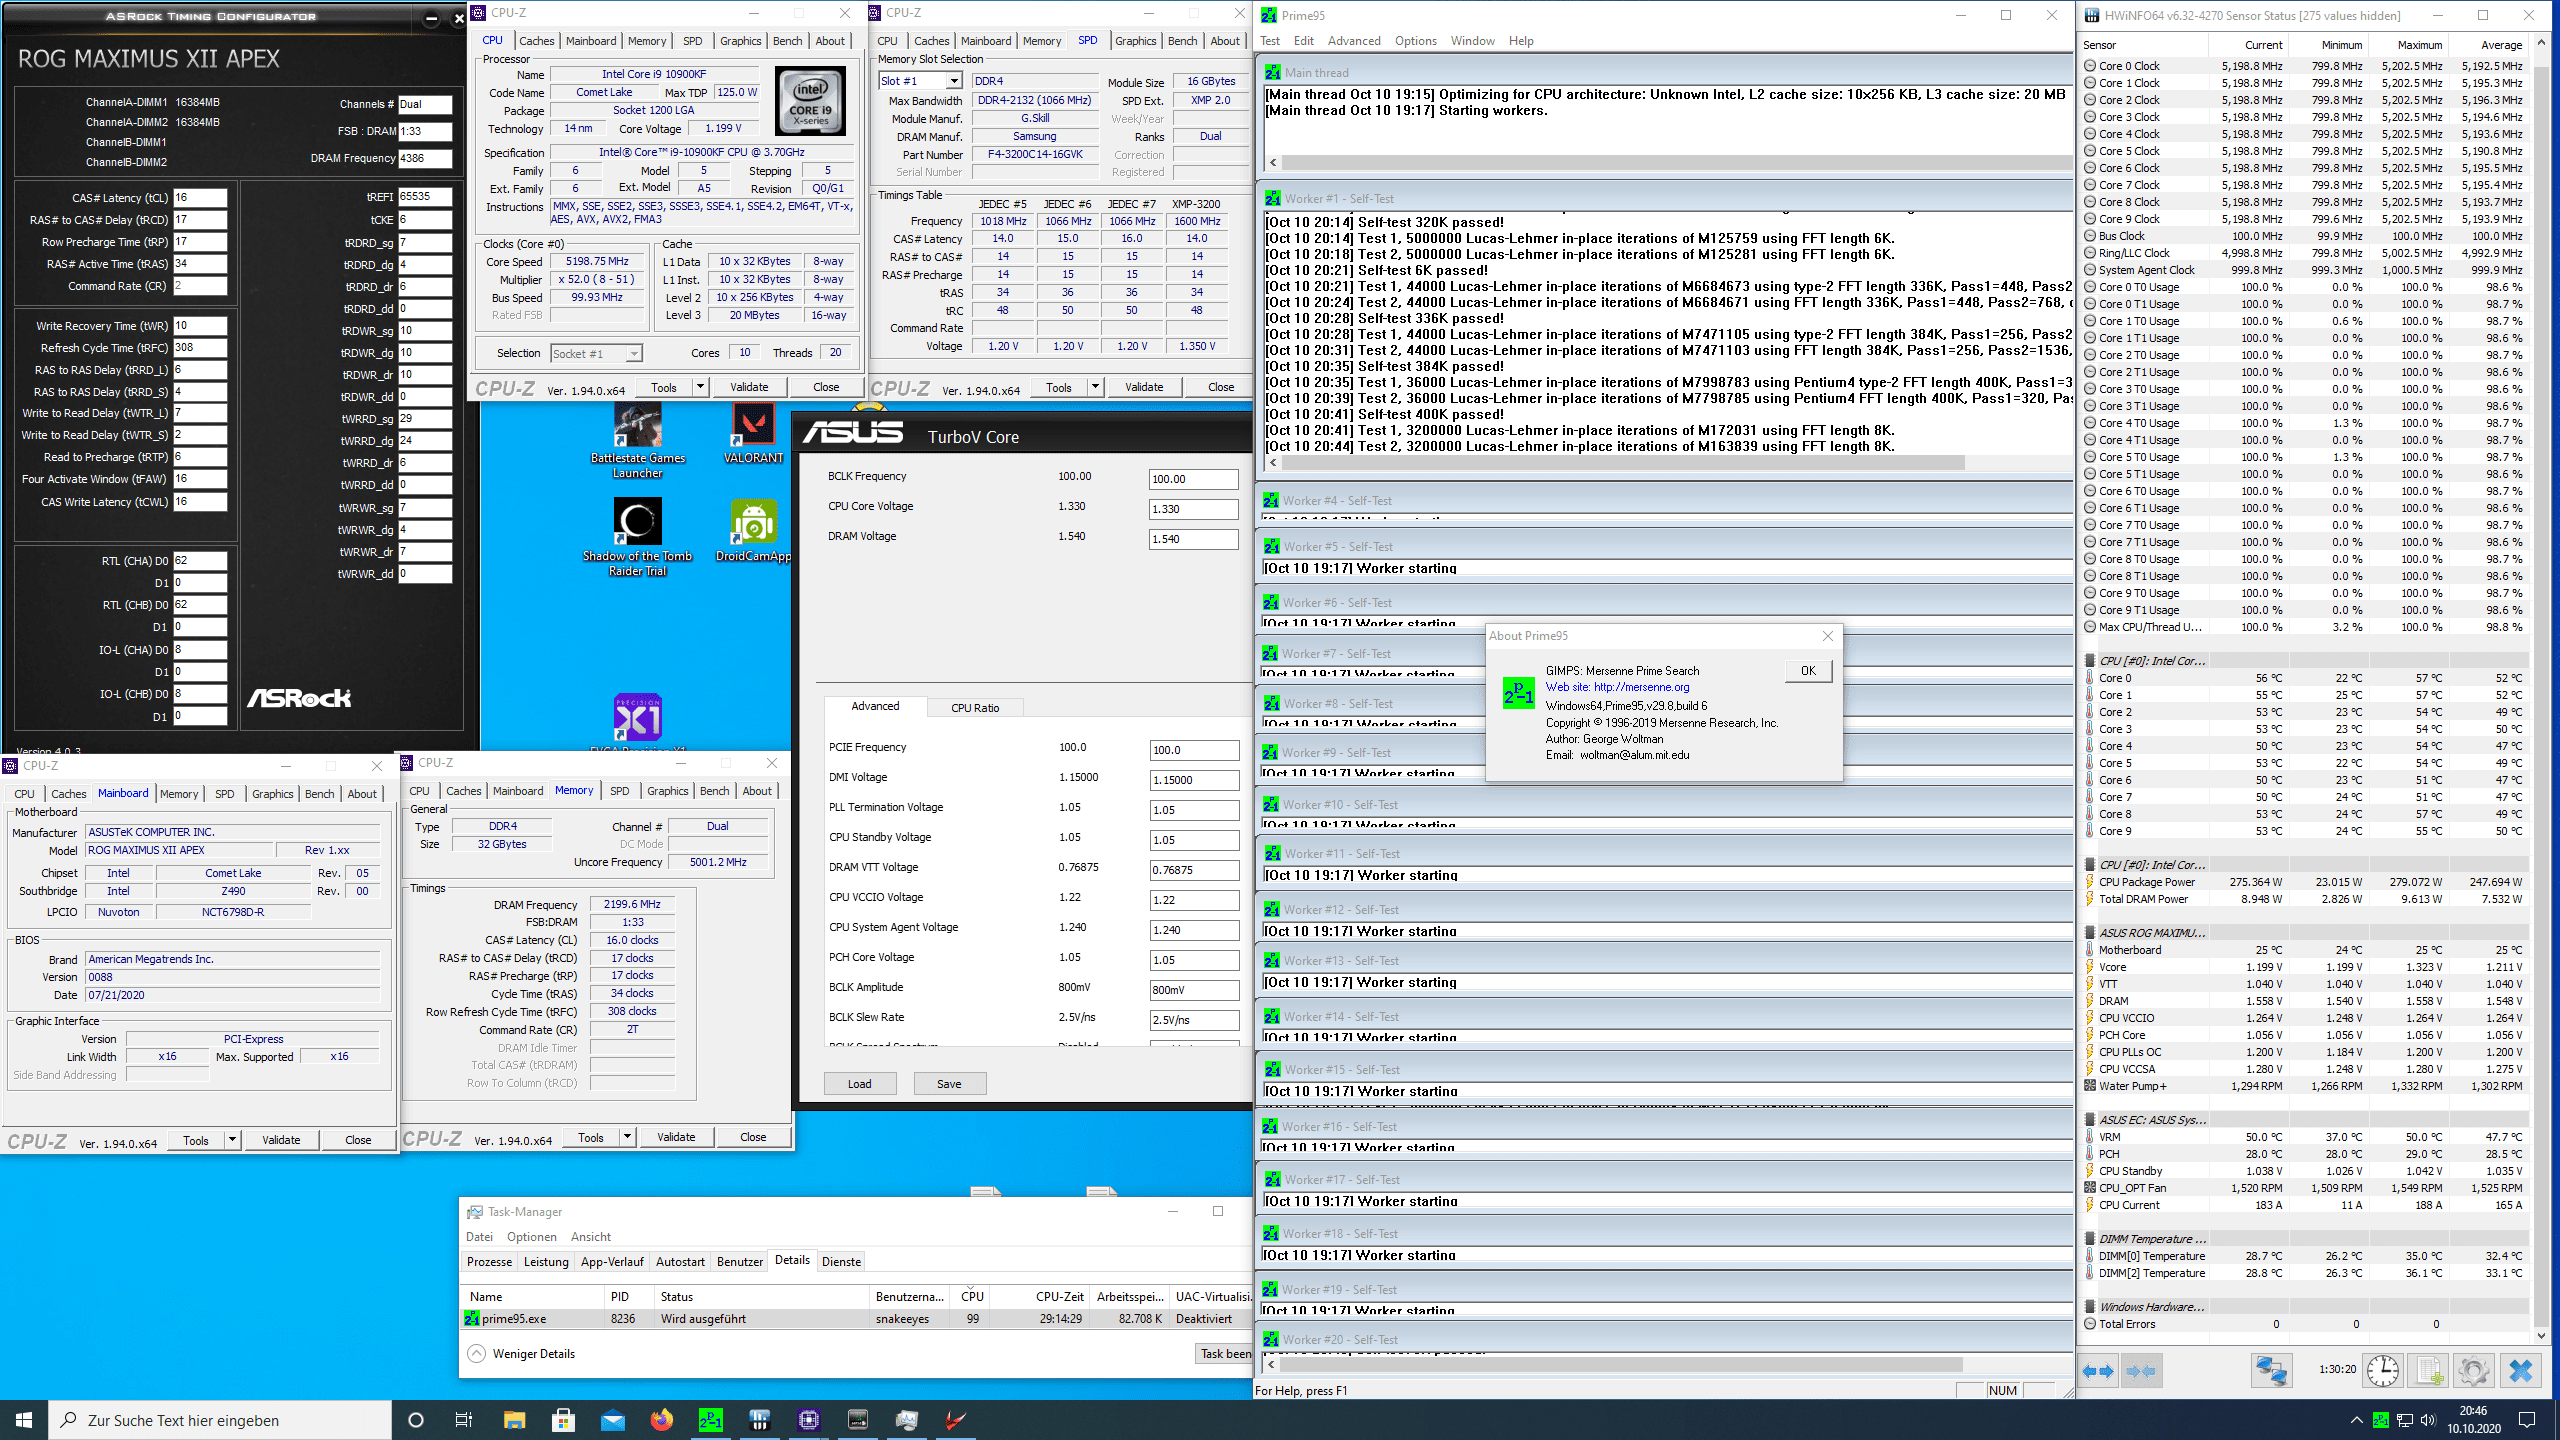Select prime95.exe row in Task Manager
Screen dimensions: 2560x1440
(857, 1319)
